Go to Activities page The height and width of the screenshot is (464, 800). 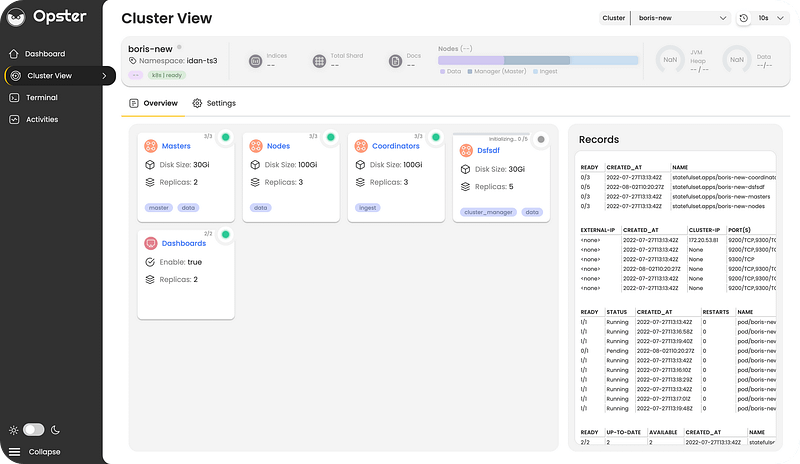tap(42, 119)
